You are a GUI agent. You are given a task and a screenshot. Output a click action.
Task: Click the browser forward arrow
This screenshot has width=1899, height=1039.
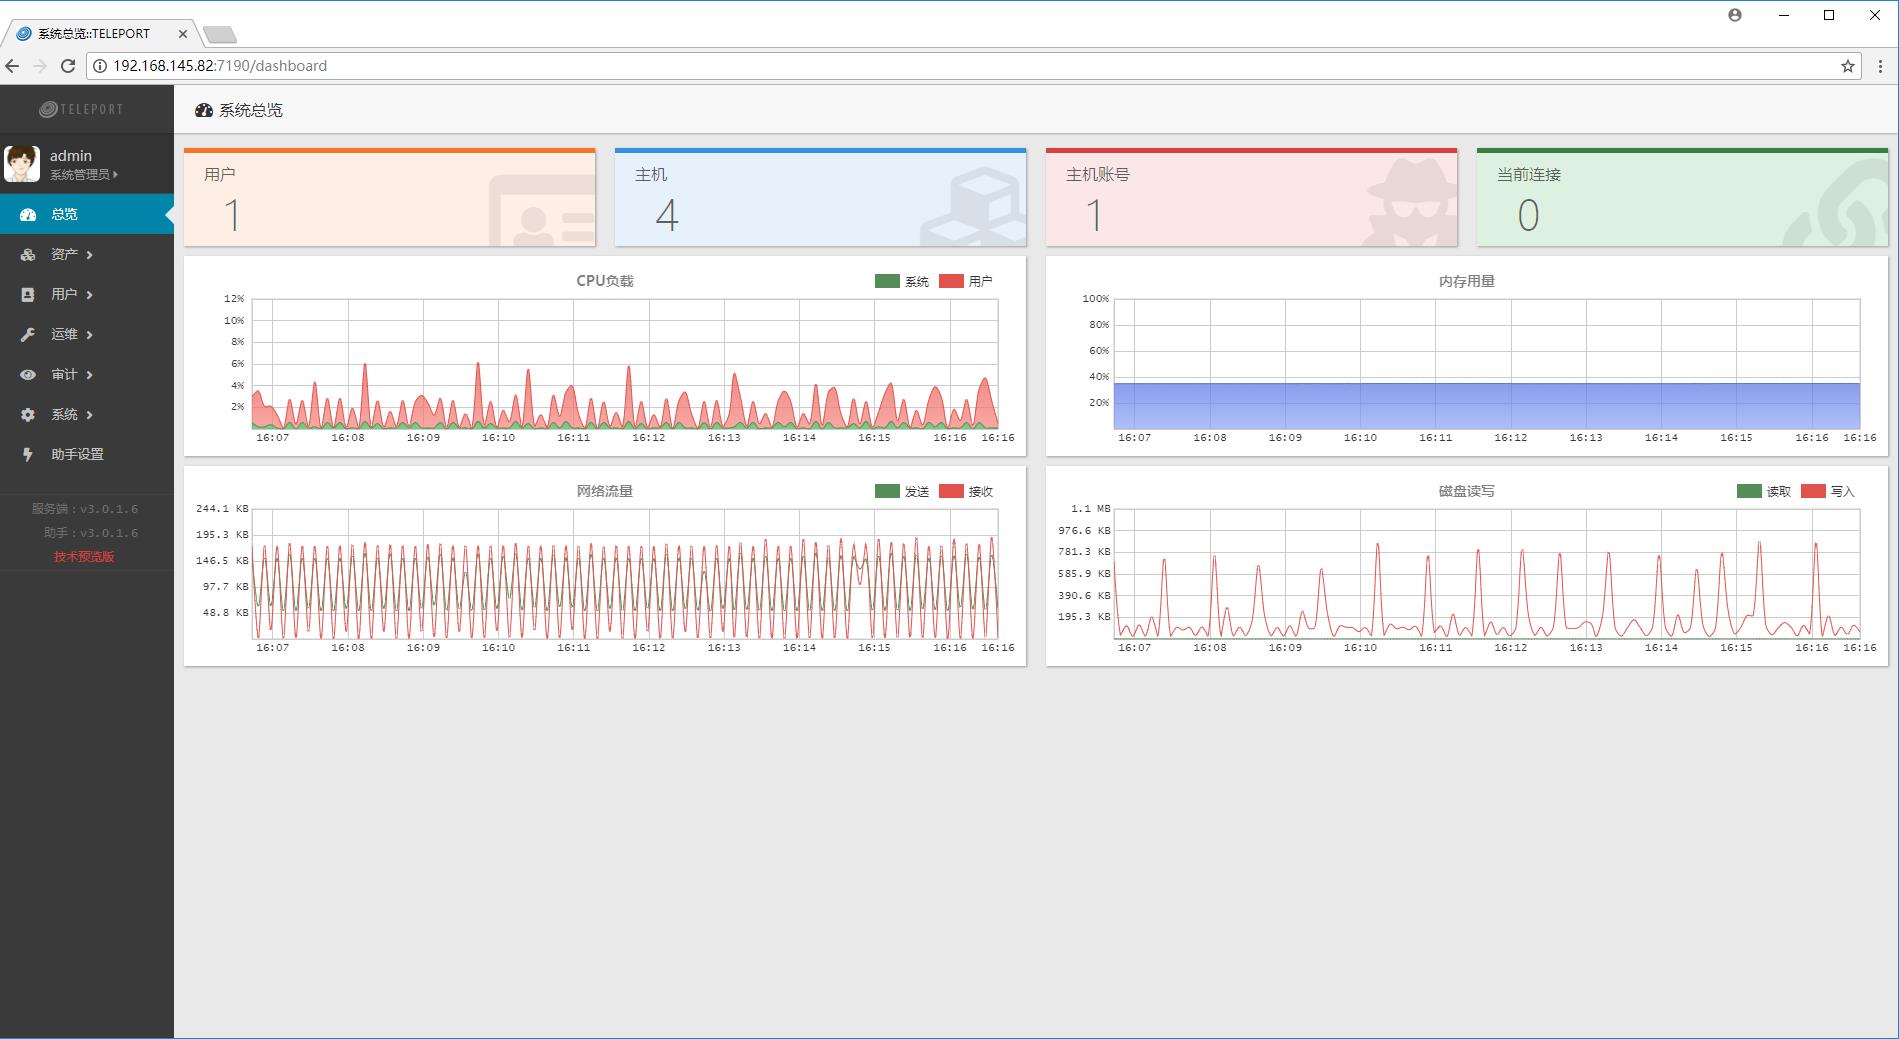point(40,66)
